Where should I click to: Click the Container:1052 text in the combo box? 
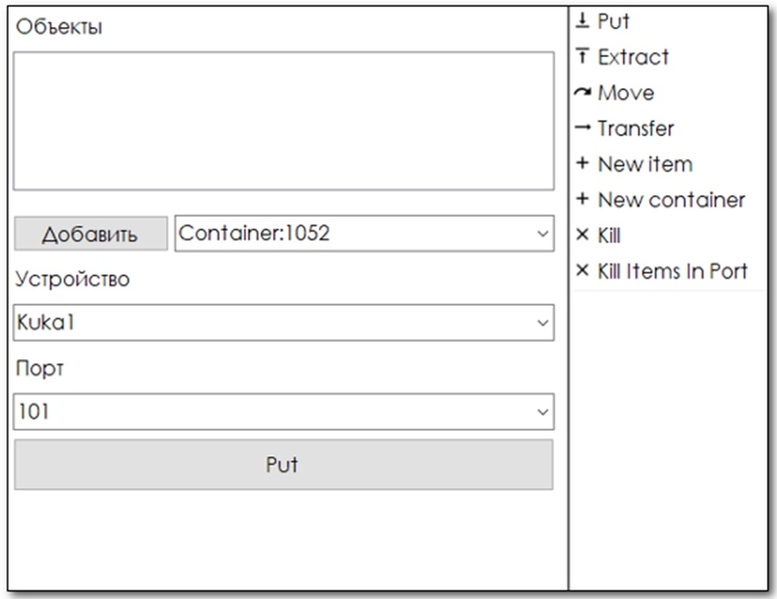(x=254, y=234)
